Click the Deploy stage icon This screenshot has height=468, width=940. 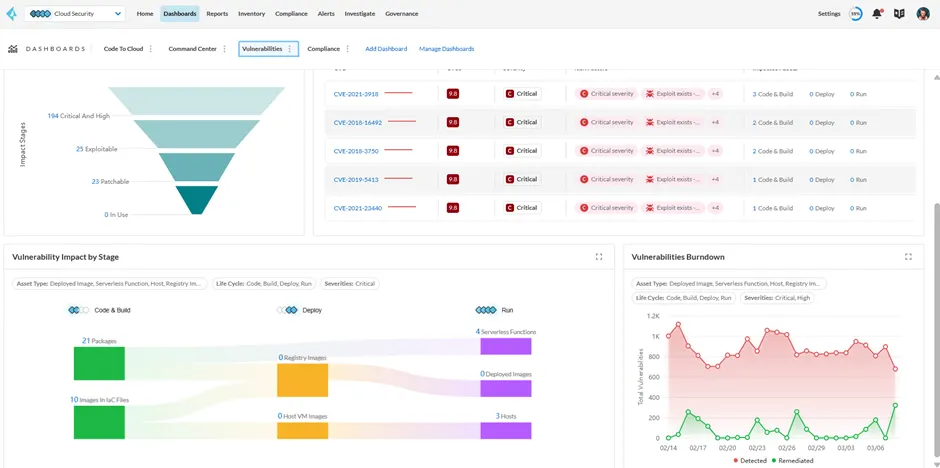pyautogui.click(x=287, y=310)
